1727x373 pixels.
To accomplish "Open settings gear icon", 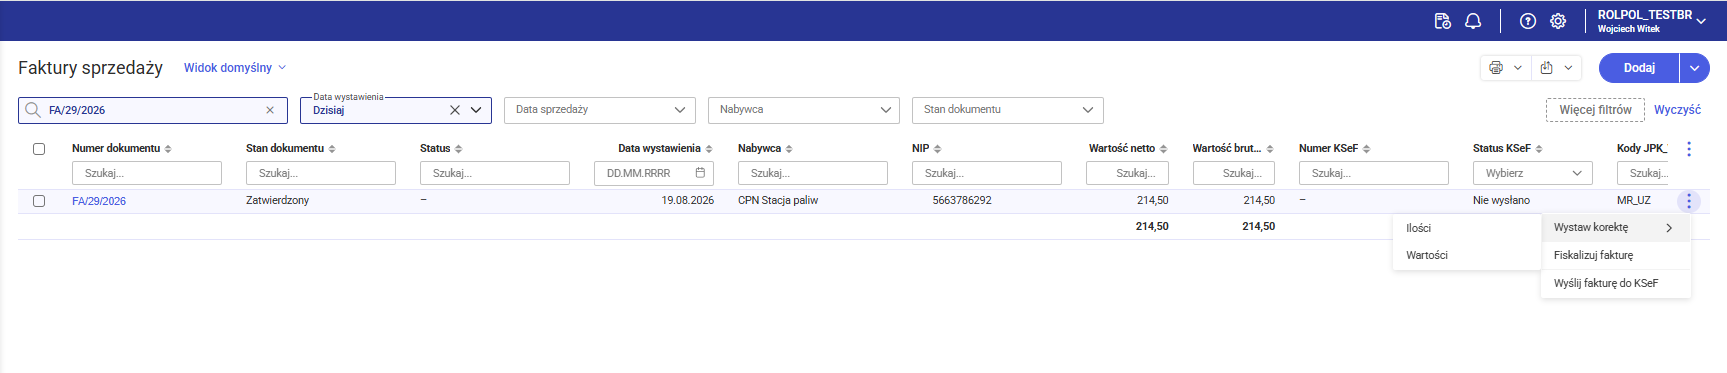I will (1558, 21).
